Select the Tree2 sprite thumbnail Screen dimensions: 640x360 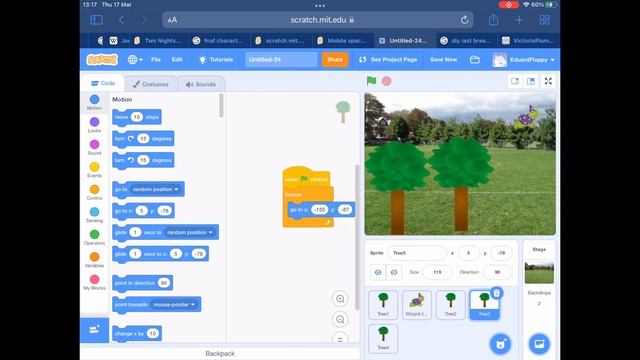451,304
